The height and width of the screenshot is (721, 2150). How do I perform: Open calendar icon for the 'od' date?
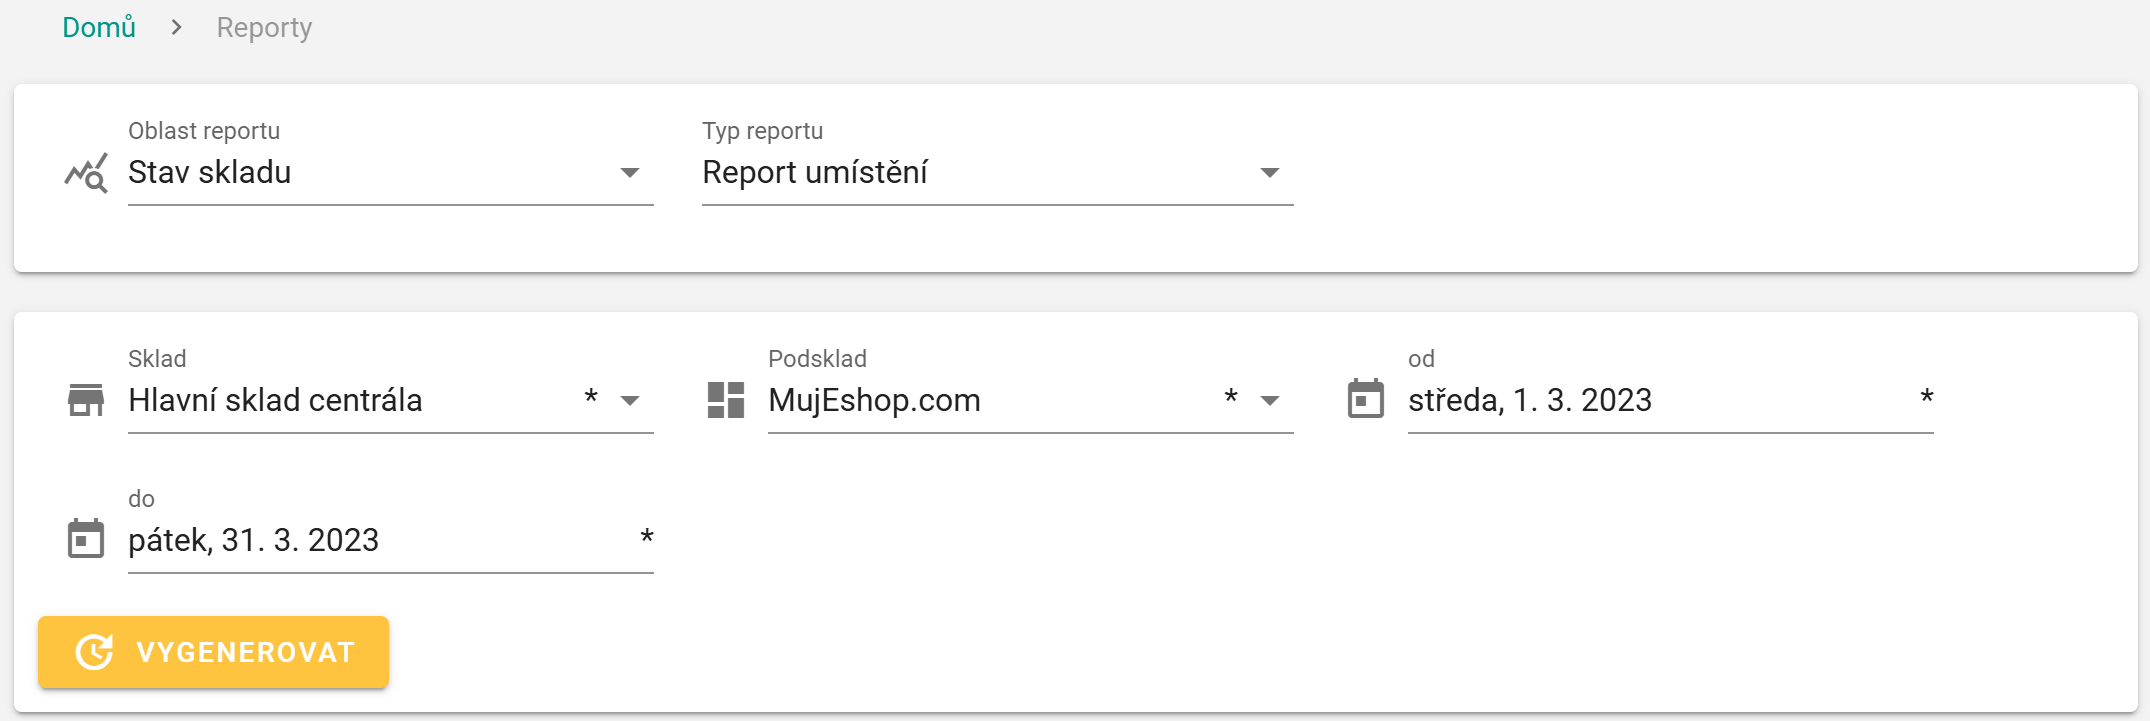(x=1366, y=400)
